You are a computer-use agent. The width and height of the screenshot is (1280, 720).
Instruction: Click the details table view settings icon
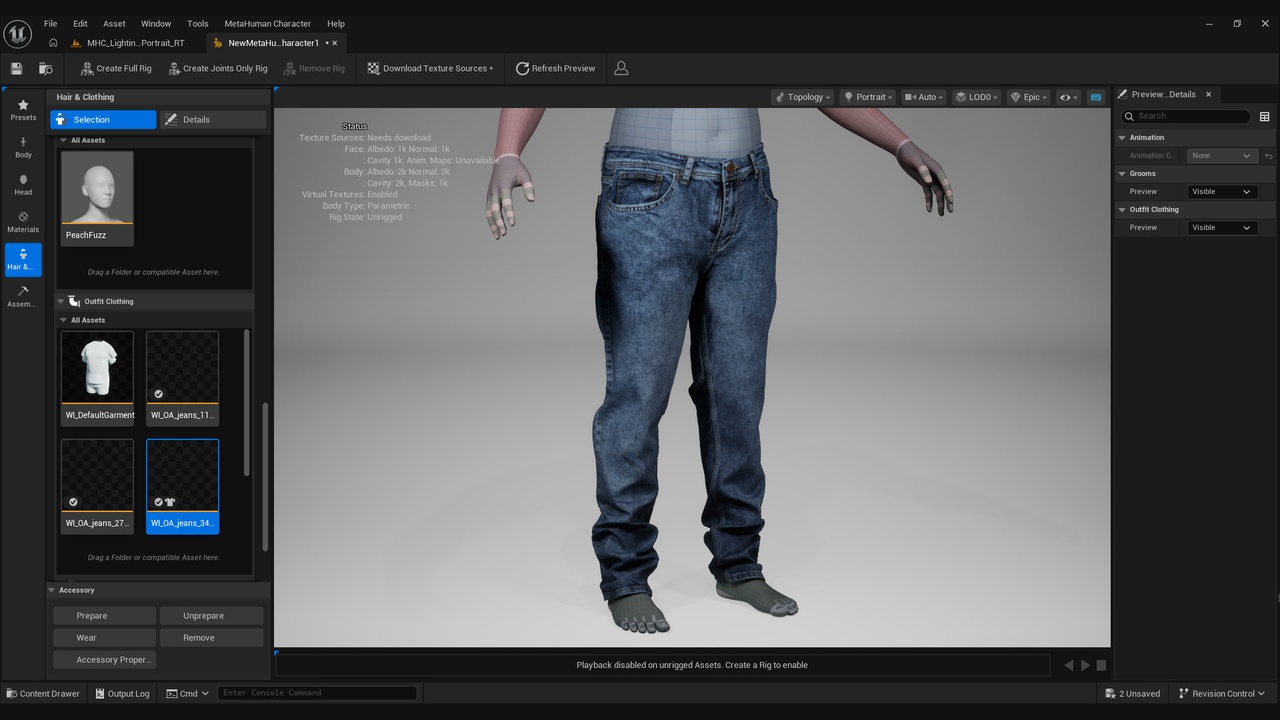[x=1264, y=116]
